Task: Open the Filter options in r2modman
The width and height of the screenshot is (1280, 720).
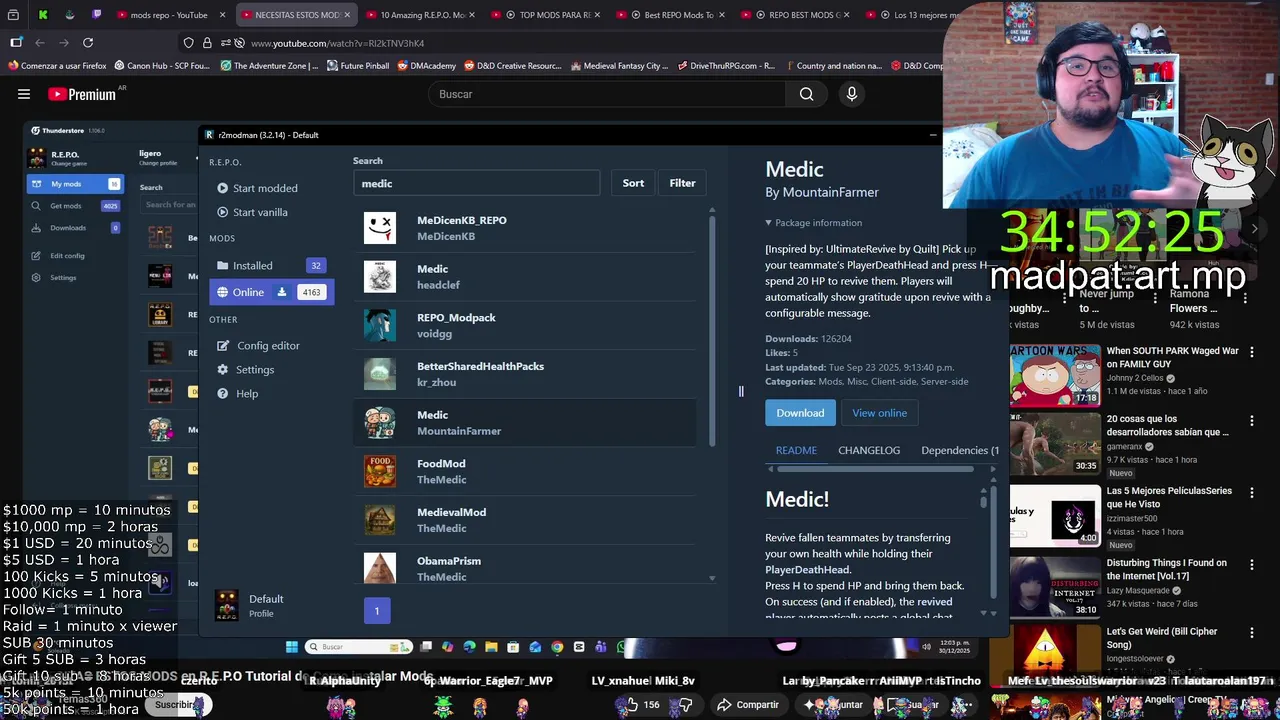Action: tap(682, 183)
